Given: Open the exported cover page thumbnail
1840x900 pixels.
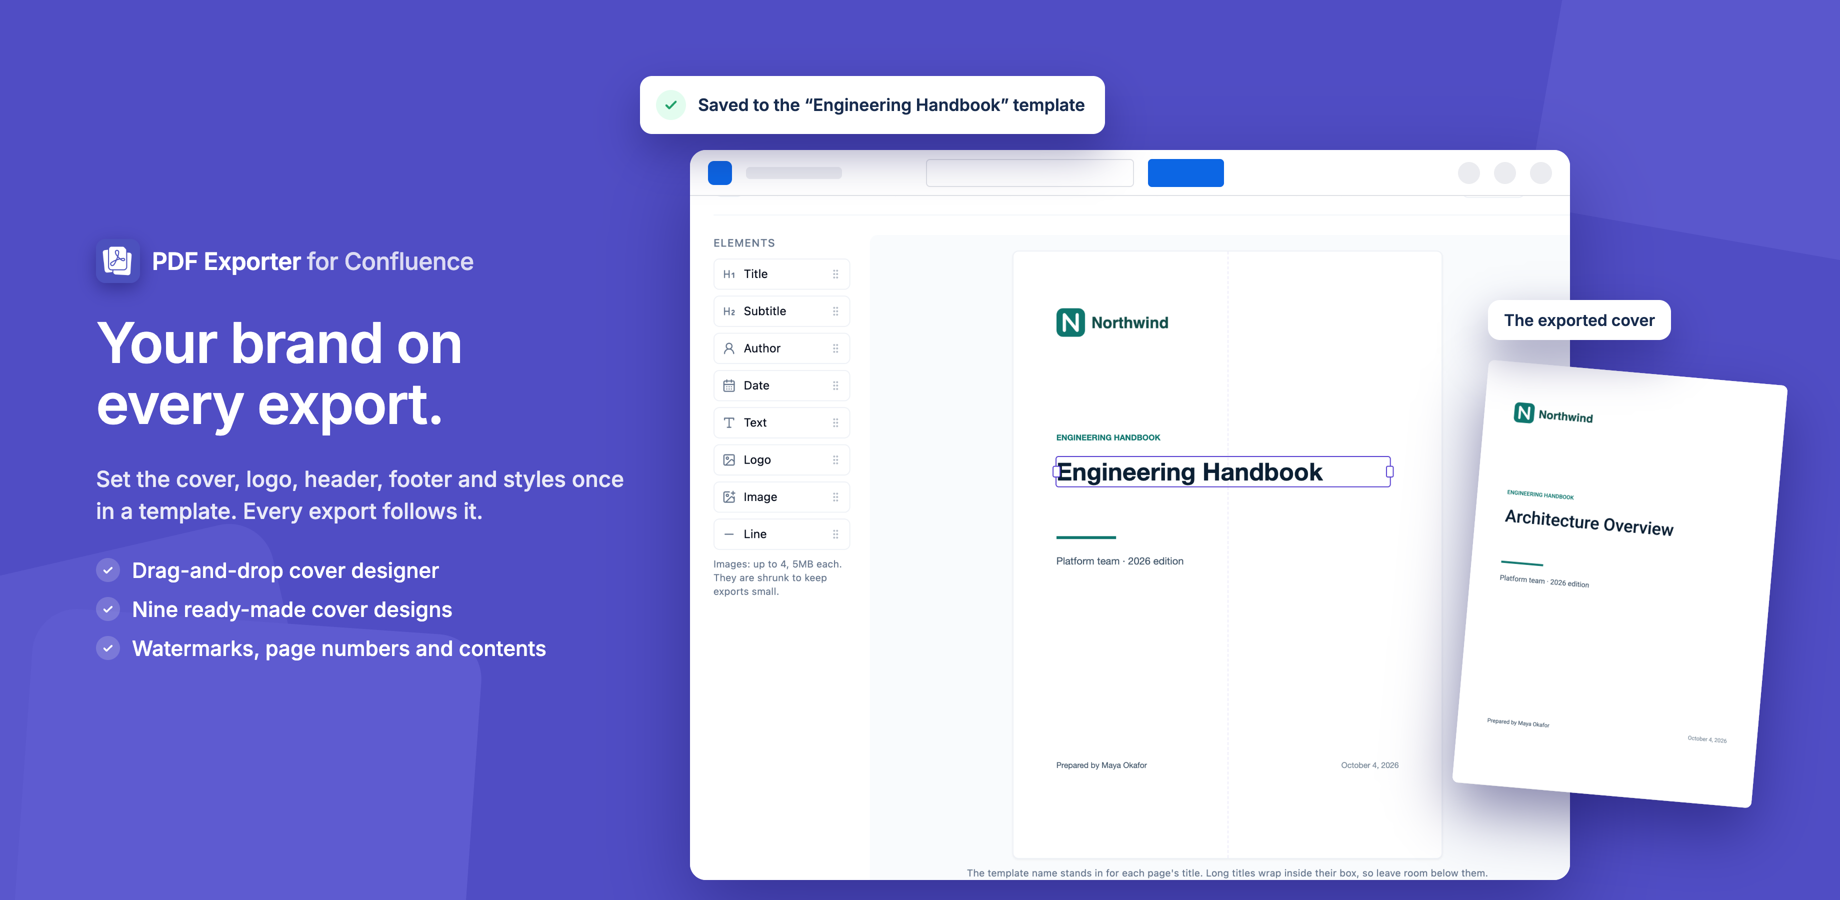Looking at the screenshot, I should (1620, 584).
